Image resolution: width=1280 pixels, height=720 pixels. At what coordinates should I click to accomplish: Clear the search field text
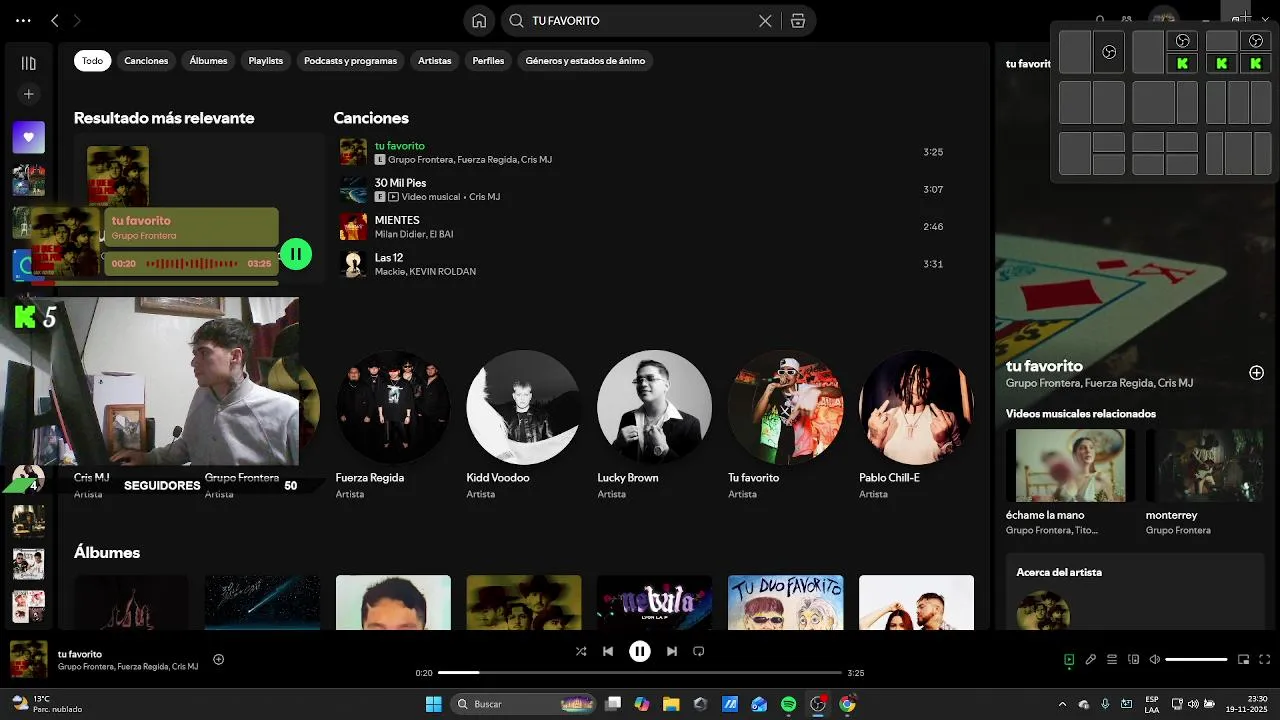pos(765,21)
